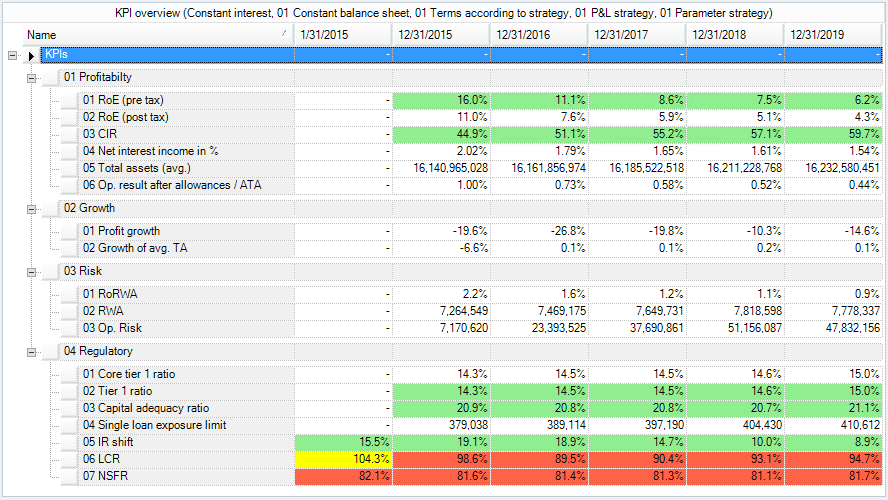Click the sort arrow in Name header
The height and width of the screenshot is (500, 888).
285,34
